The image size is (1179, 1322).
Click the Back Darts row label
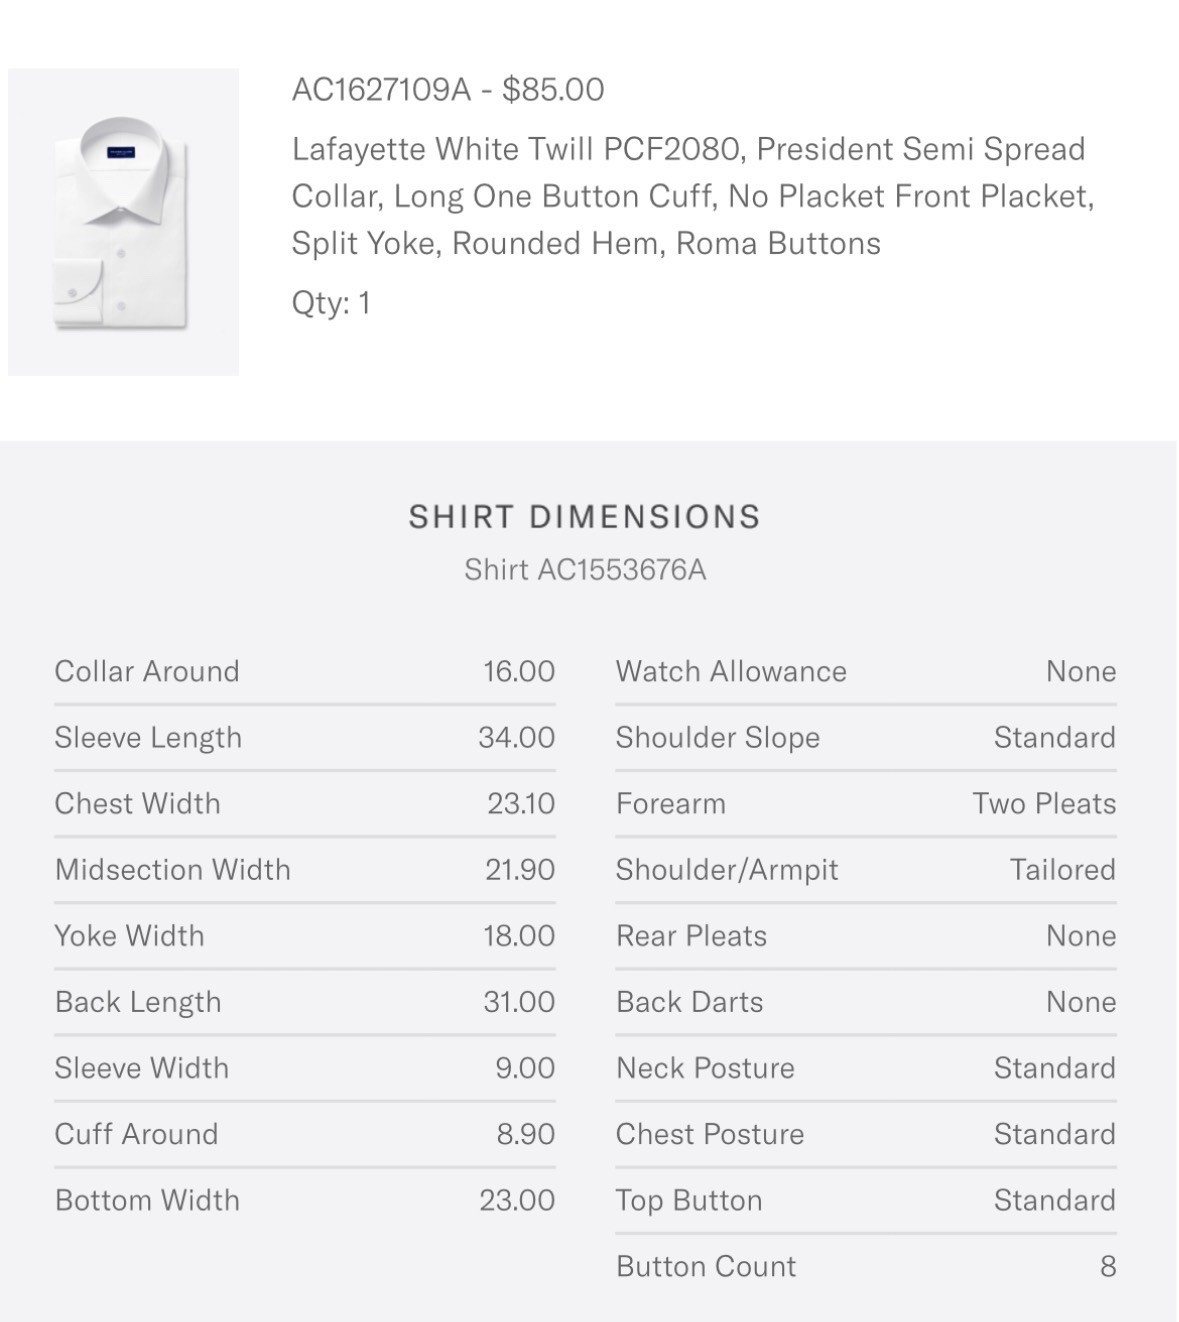[x=690, y=1002]
